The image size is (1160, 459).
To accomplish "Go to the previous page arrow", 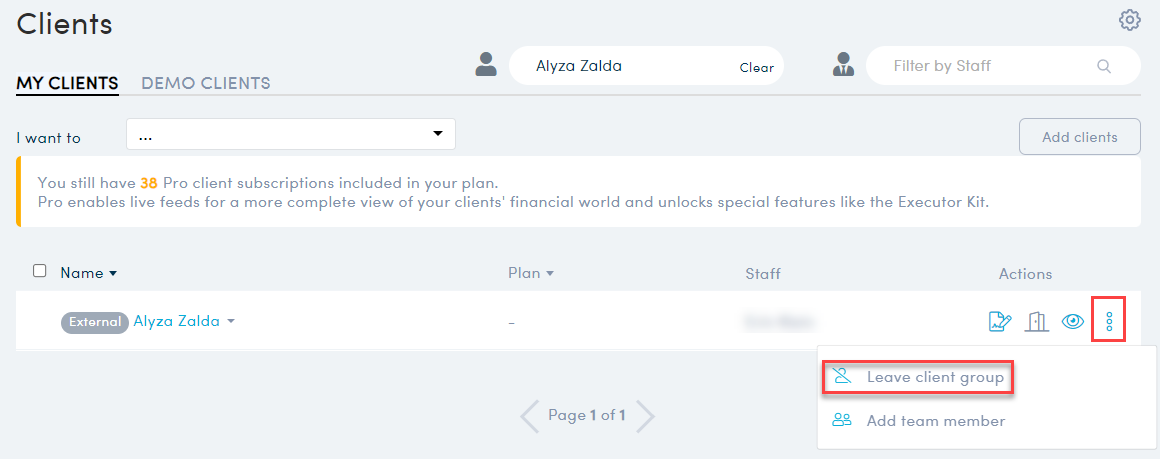I will tap(530, 416).
